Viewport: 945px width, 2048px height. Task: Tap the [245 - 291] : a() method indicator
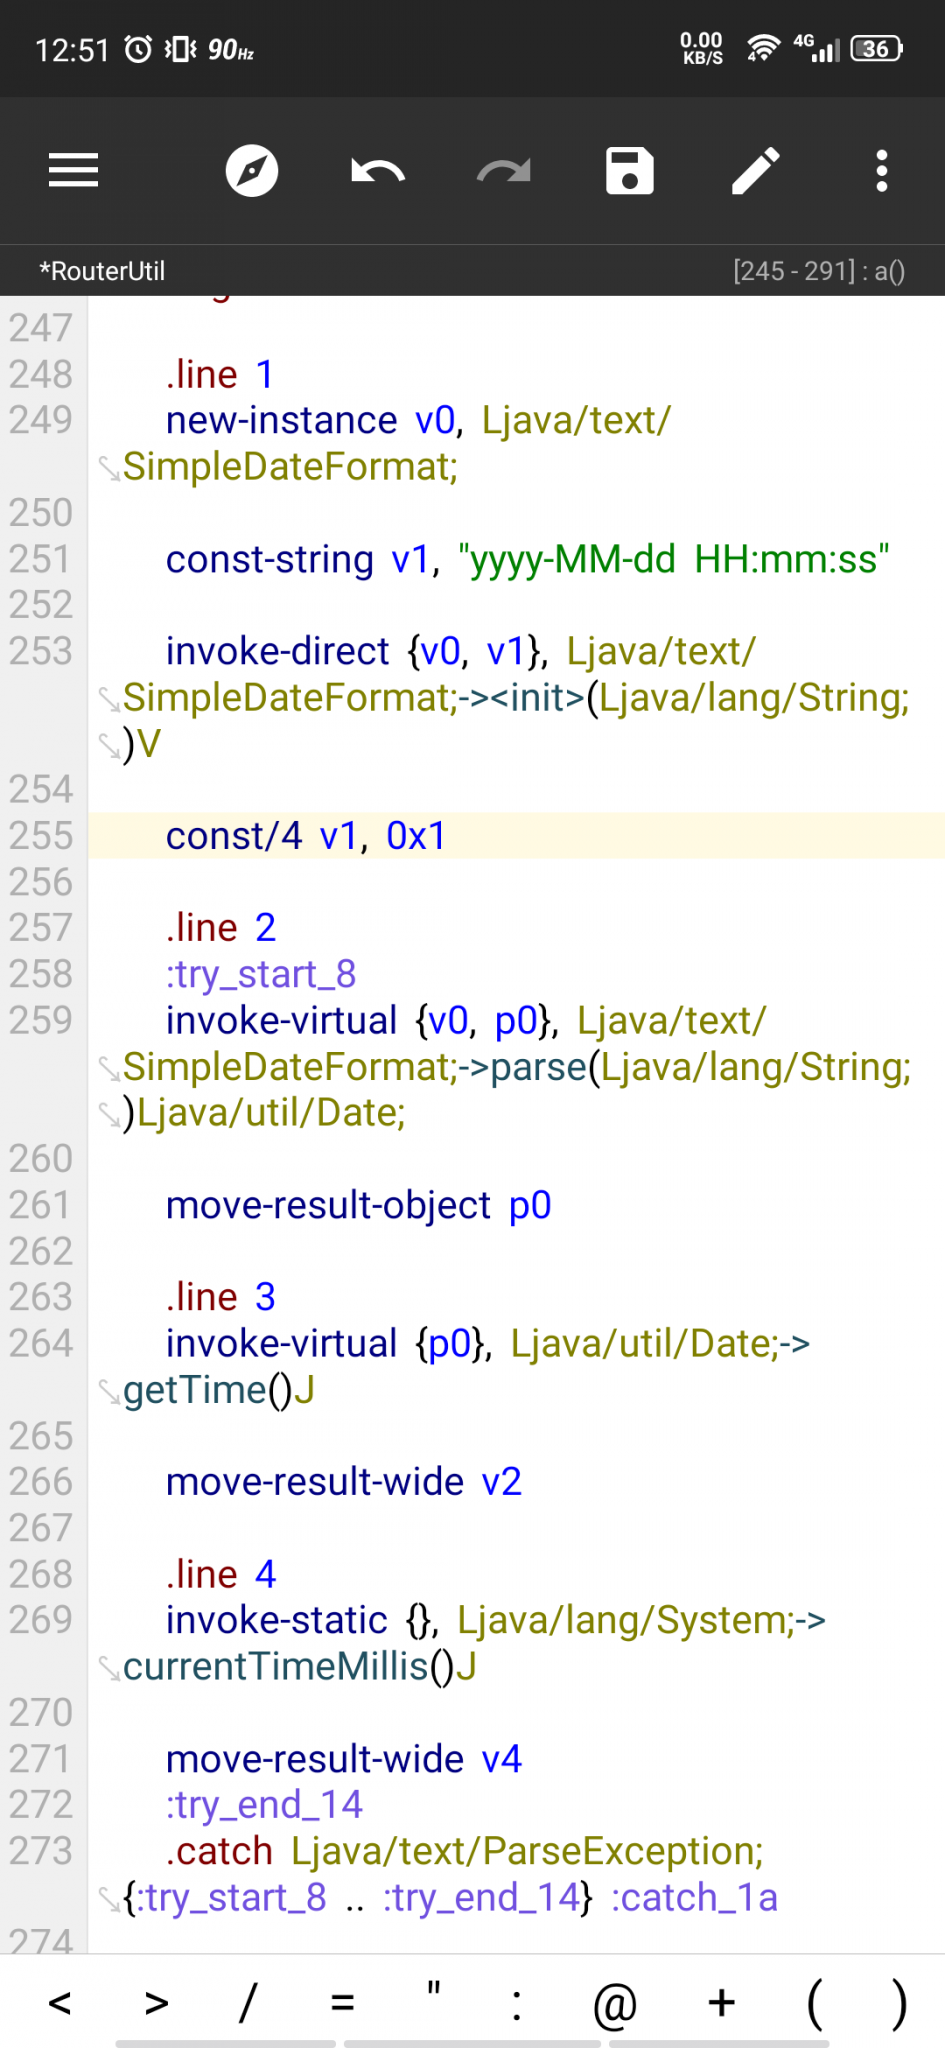(x=818, y=271)
